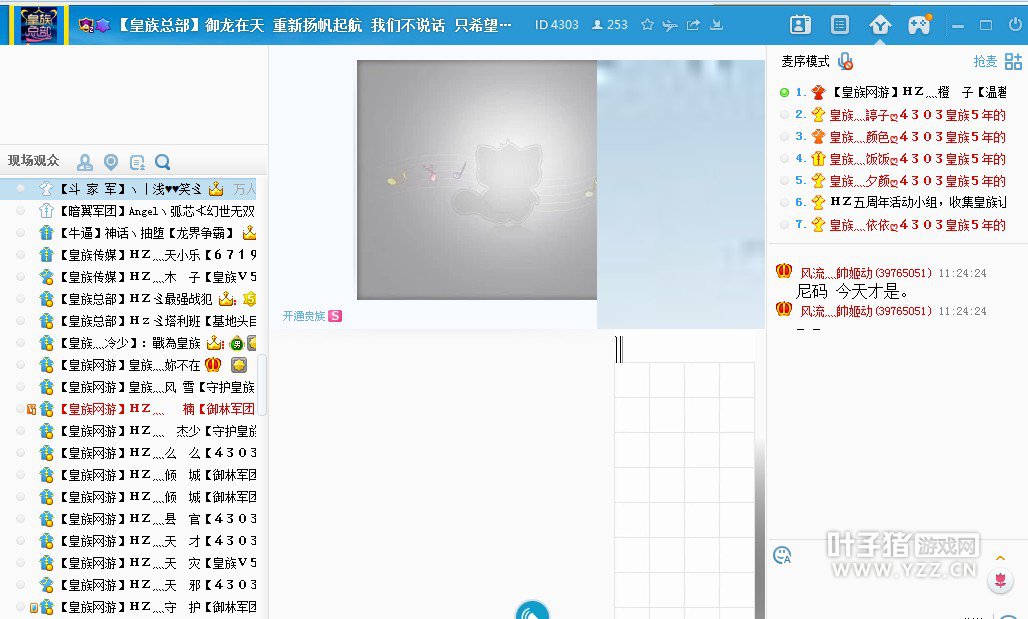Share the channel via the share icon
The image size is (1028, 619).
coord(693,25)
